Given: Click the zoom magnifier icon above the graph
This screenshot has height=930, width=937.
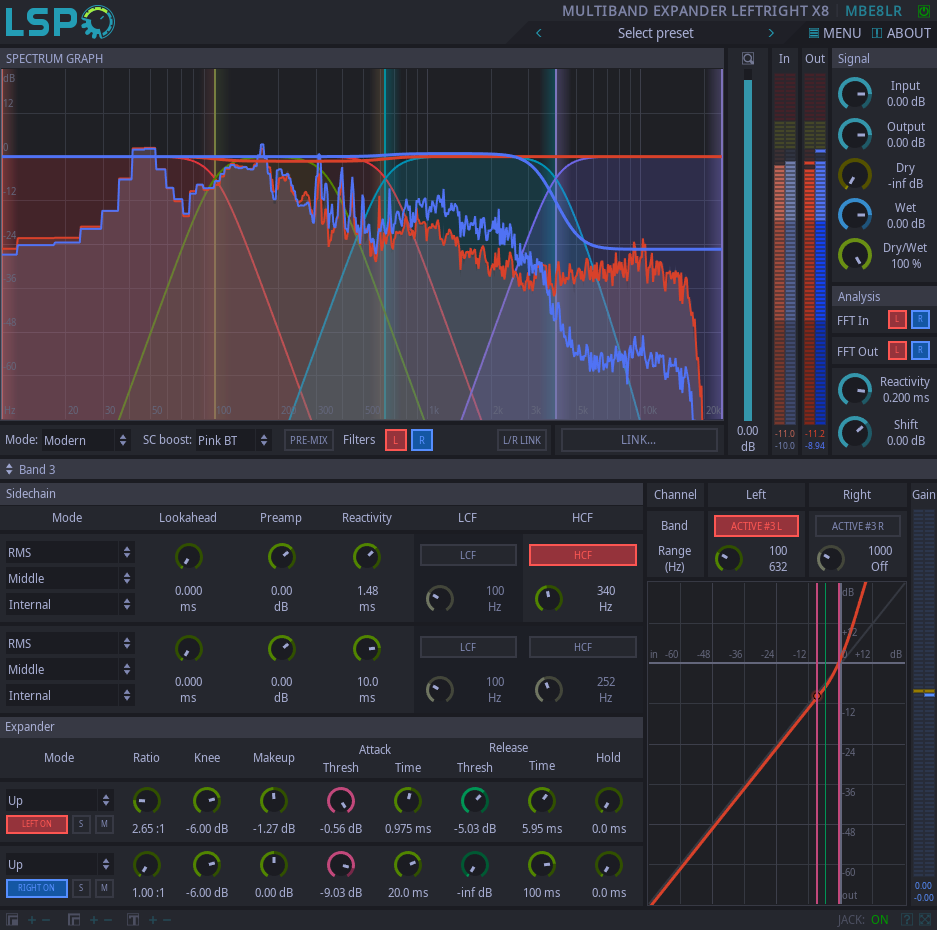Looking at the screenshot, I should point(747,59).
